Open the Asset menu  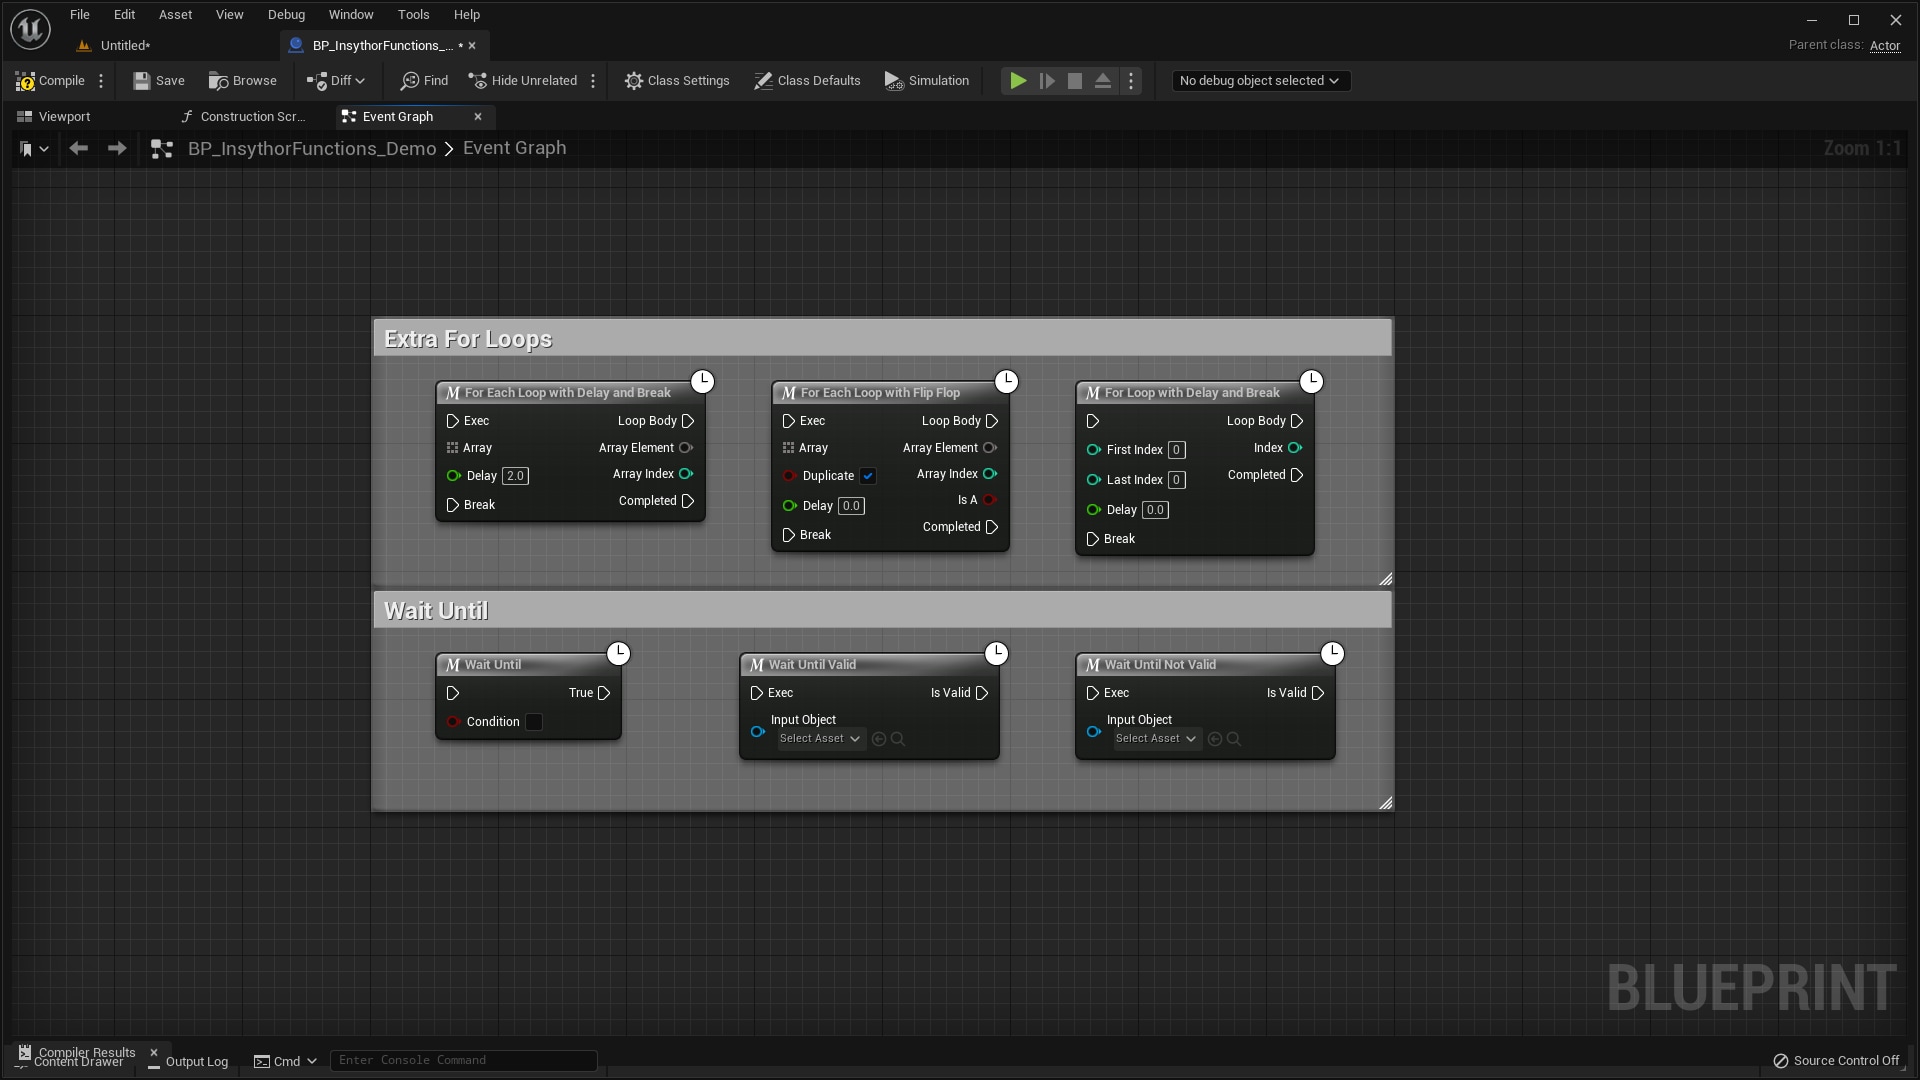(x=175, y=15)
